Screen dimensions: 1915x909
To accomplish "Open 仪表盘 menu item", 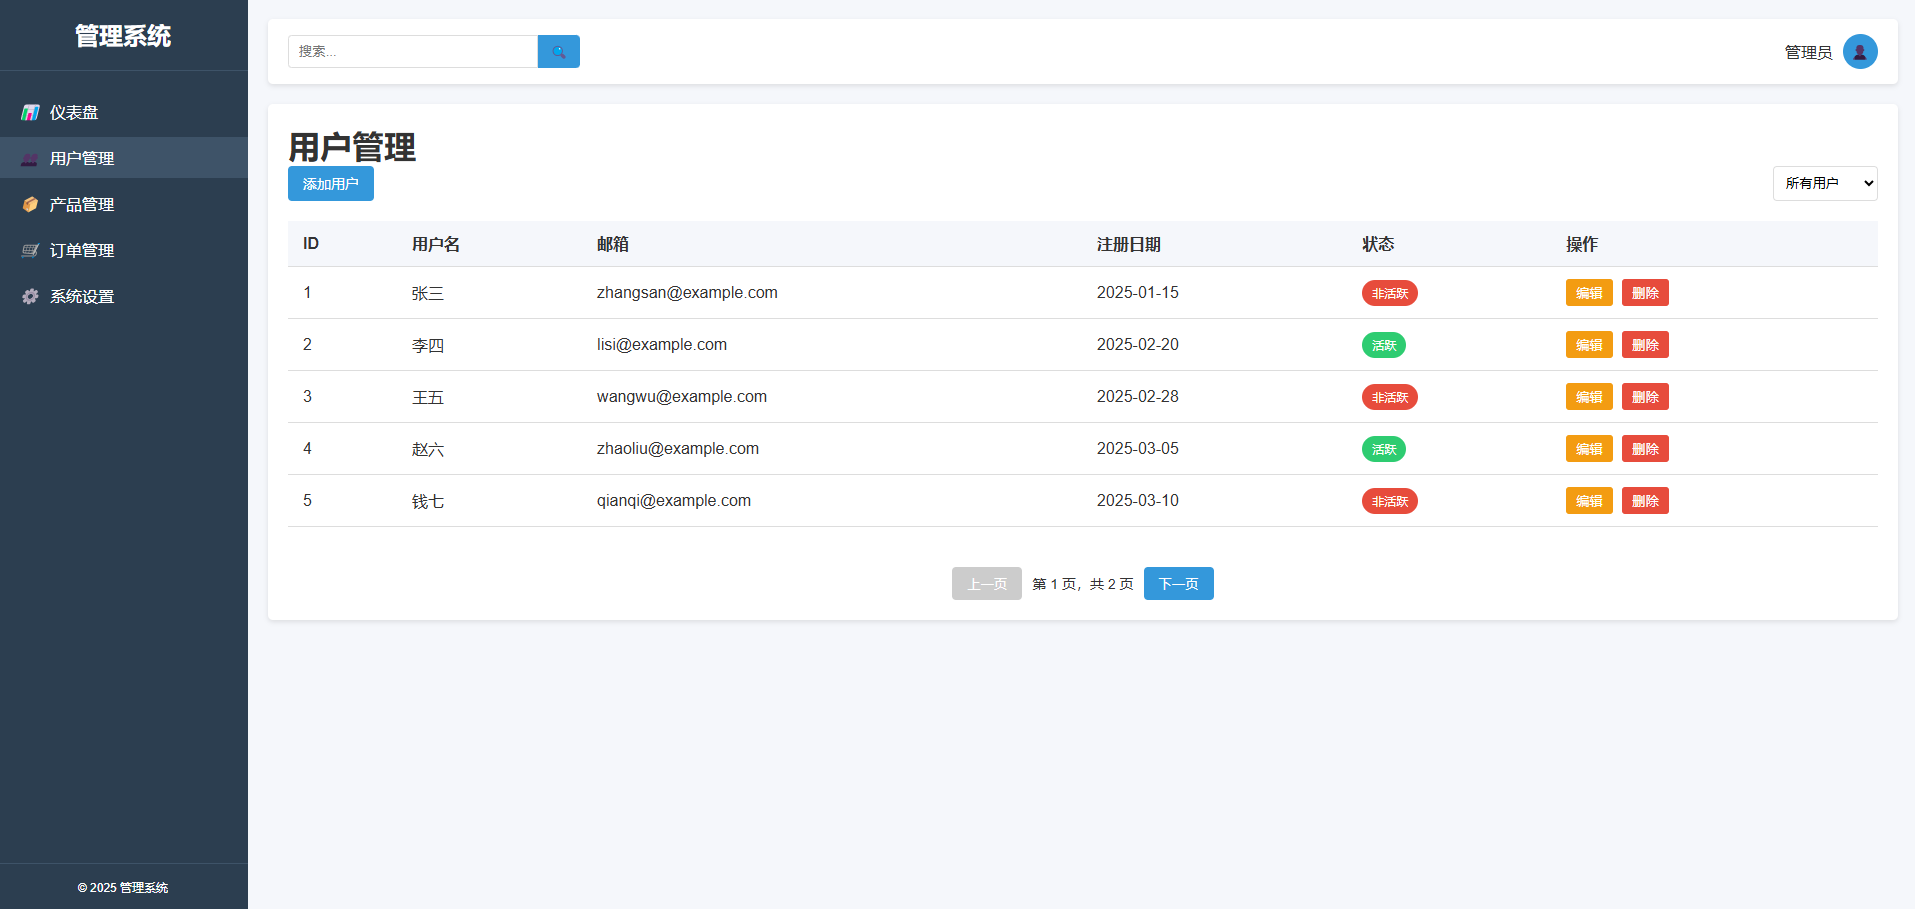I will [x=74, y=113].
